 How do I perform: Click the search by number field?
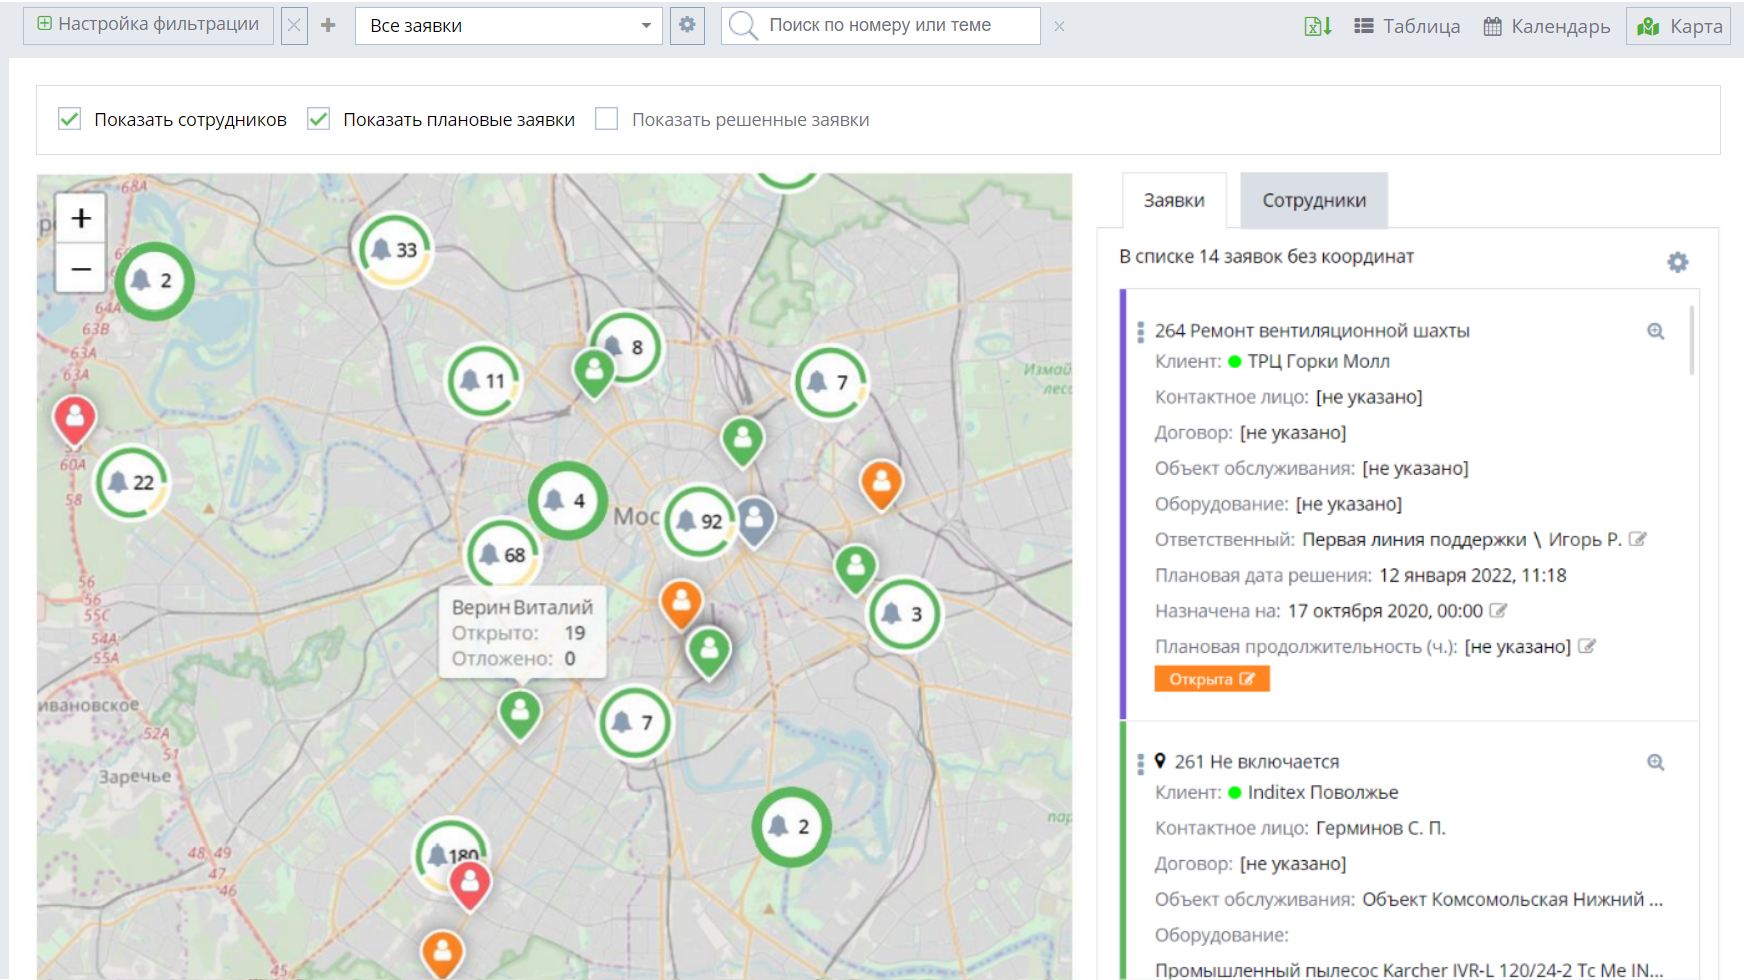click(880, 25)
